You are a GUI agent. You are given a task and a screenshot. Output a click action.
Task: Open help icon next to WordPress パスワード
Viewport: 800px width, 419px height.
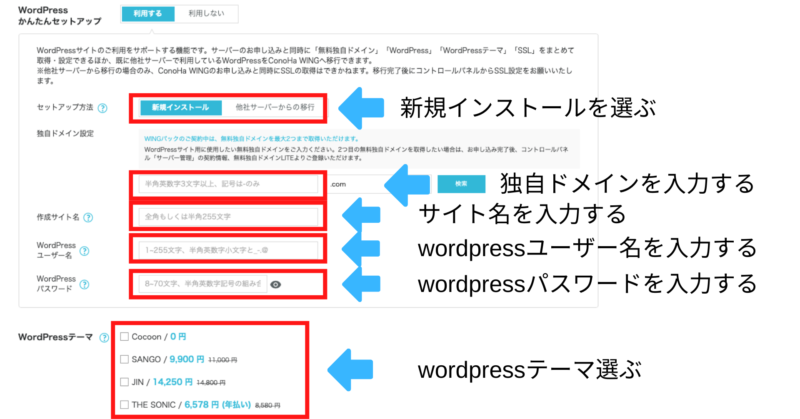[85, 284]
